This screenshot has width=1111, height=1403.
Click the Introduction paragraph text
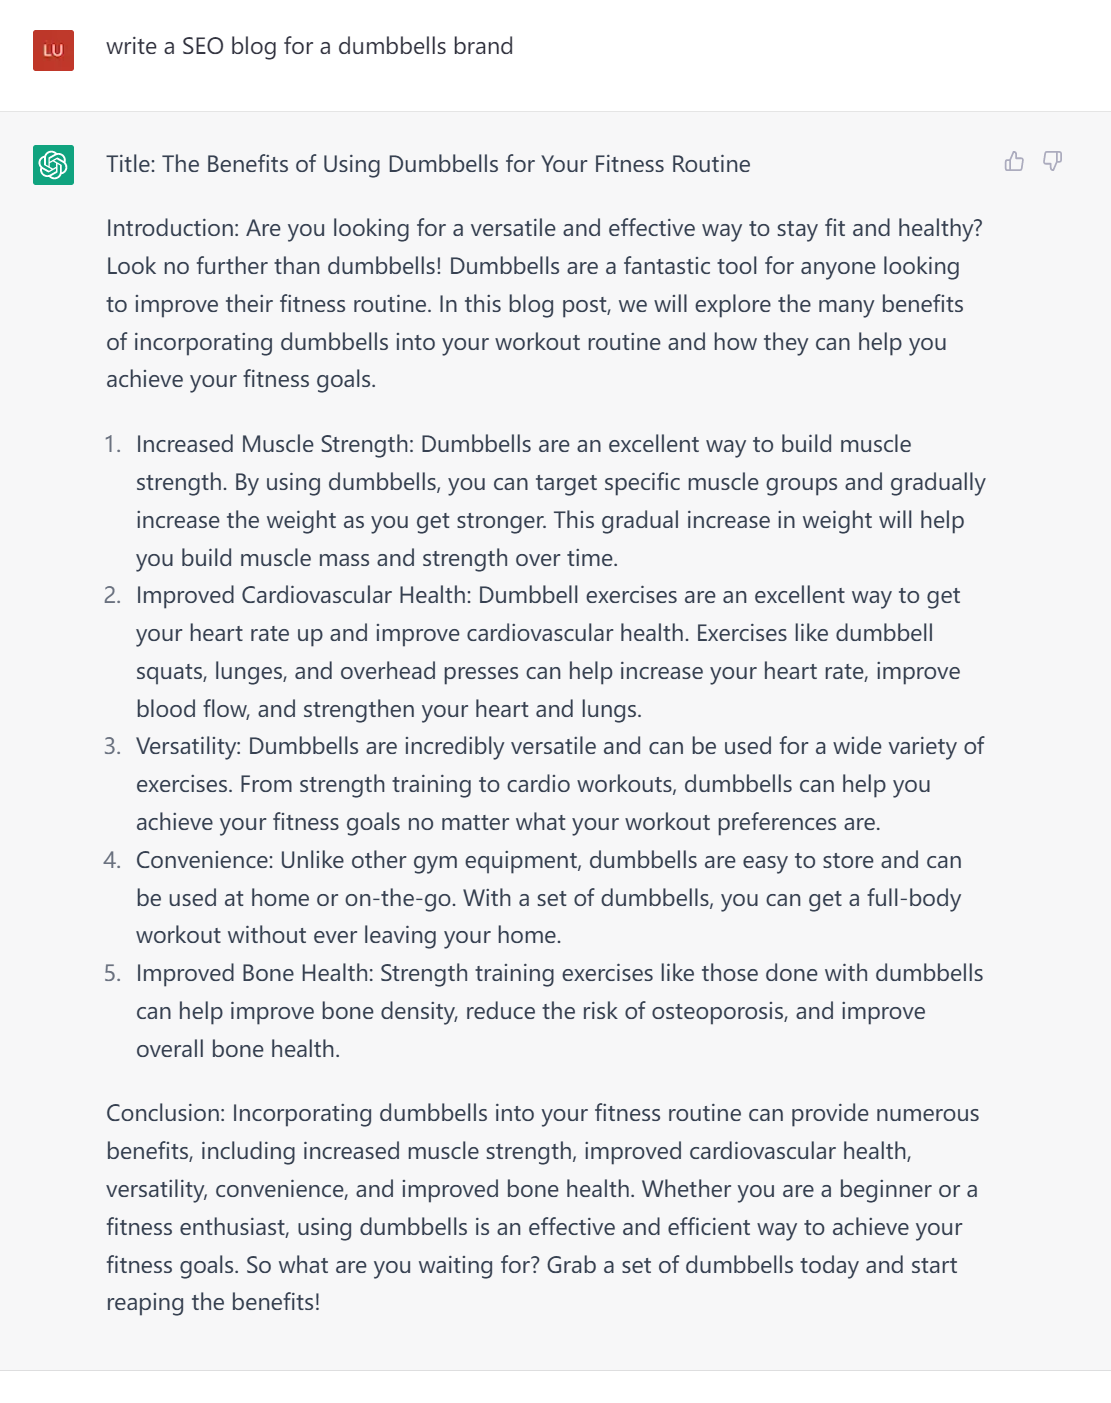(x=540, y=304)
